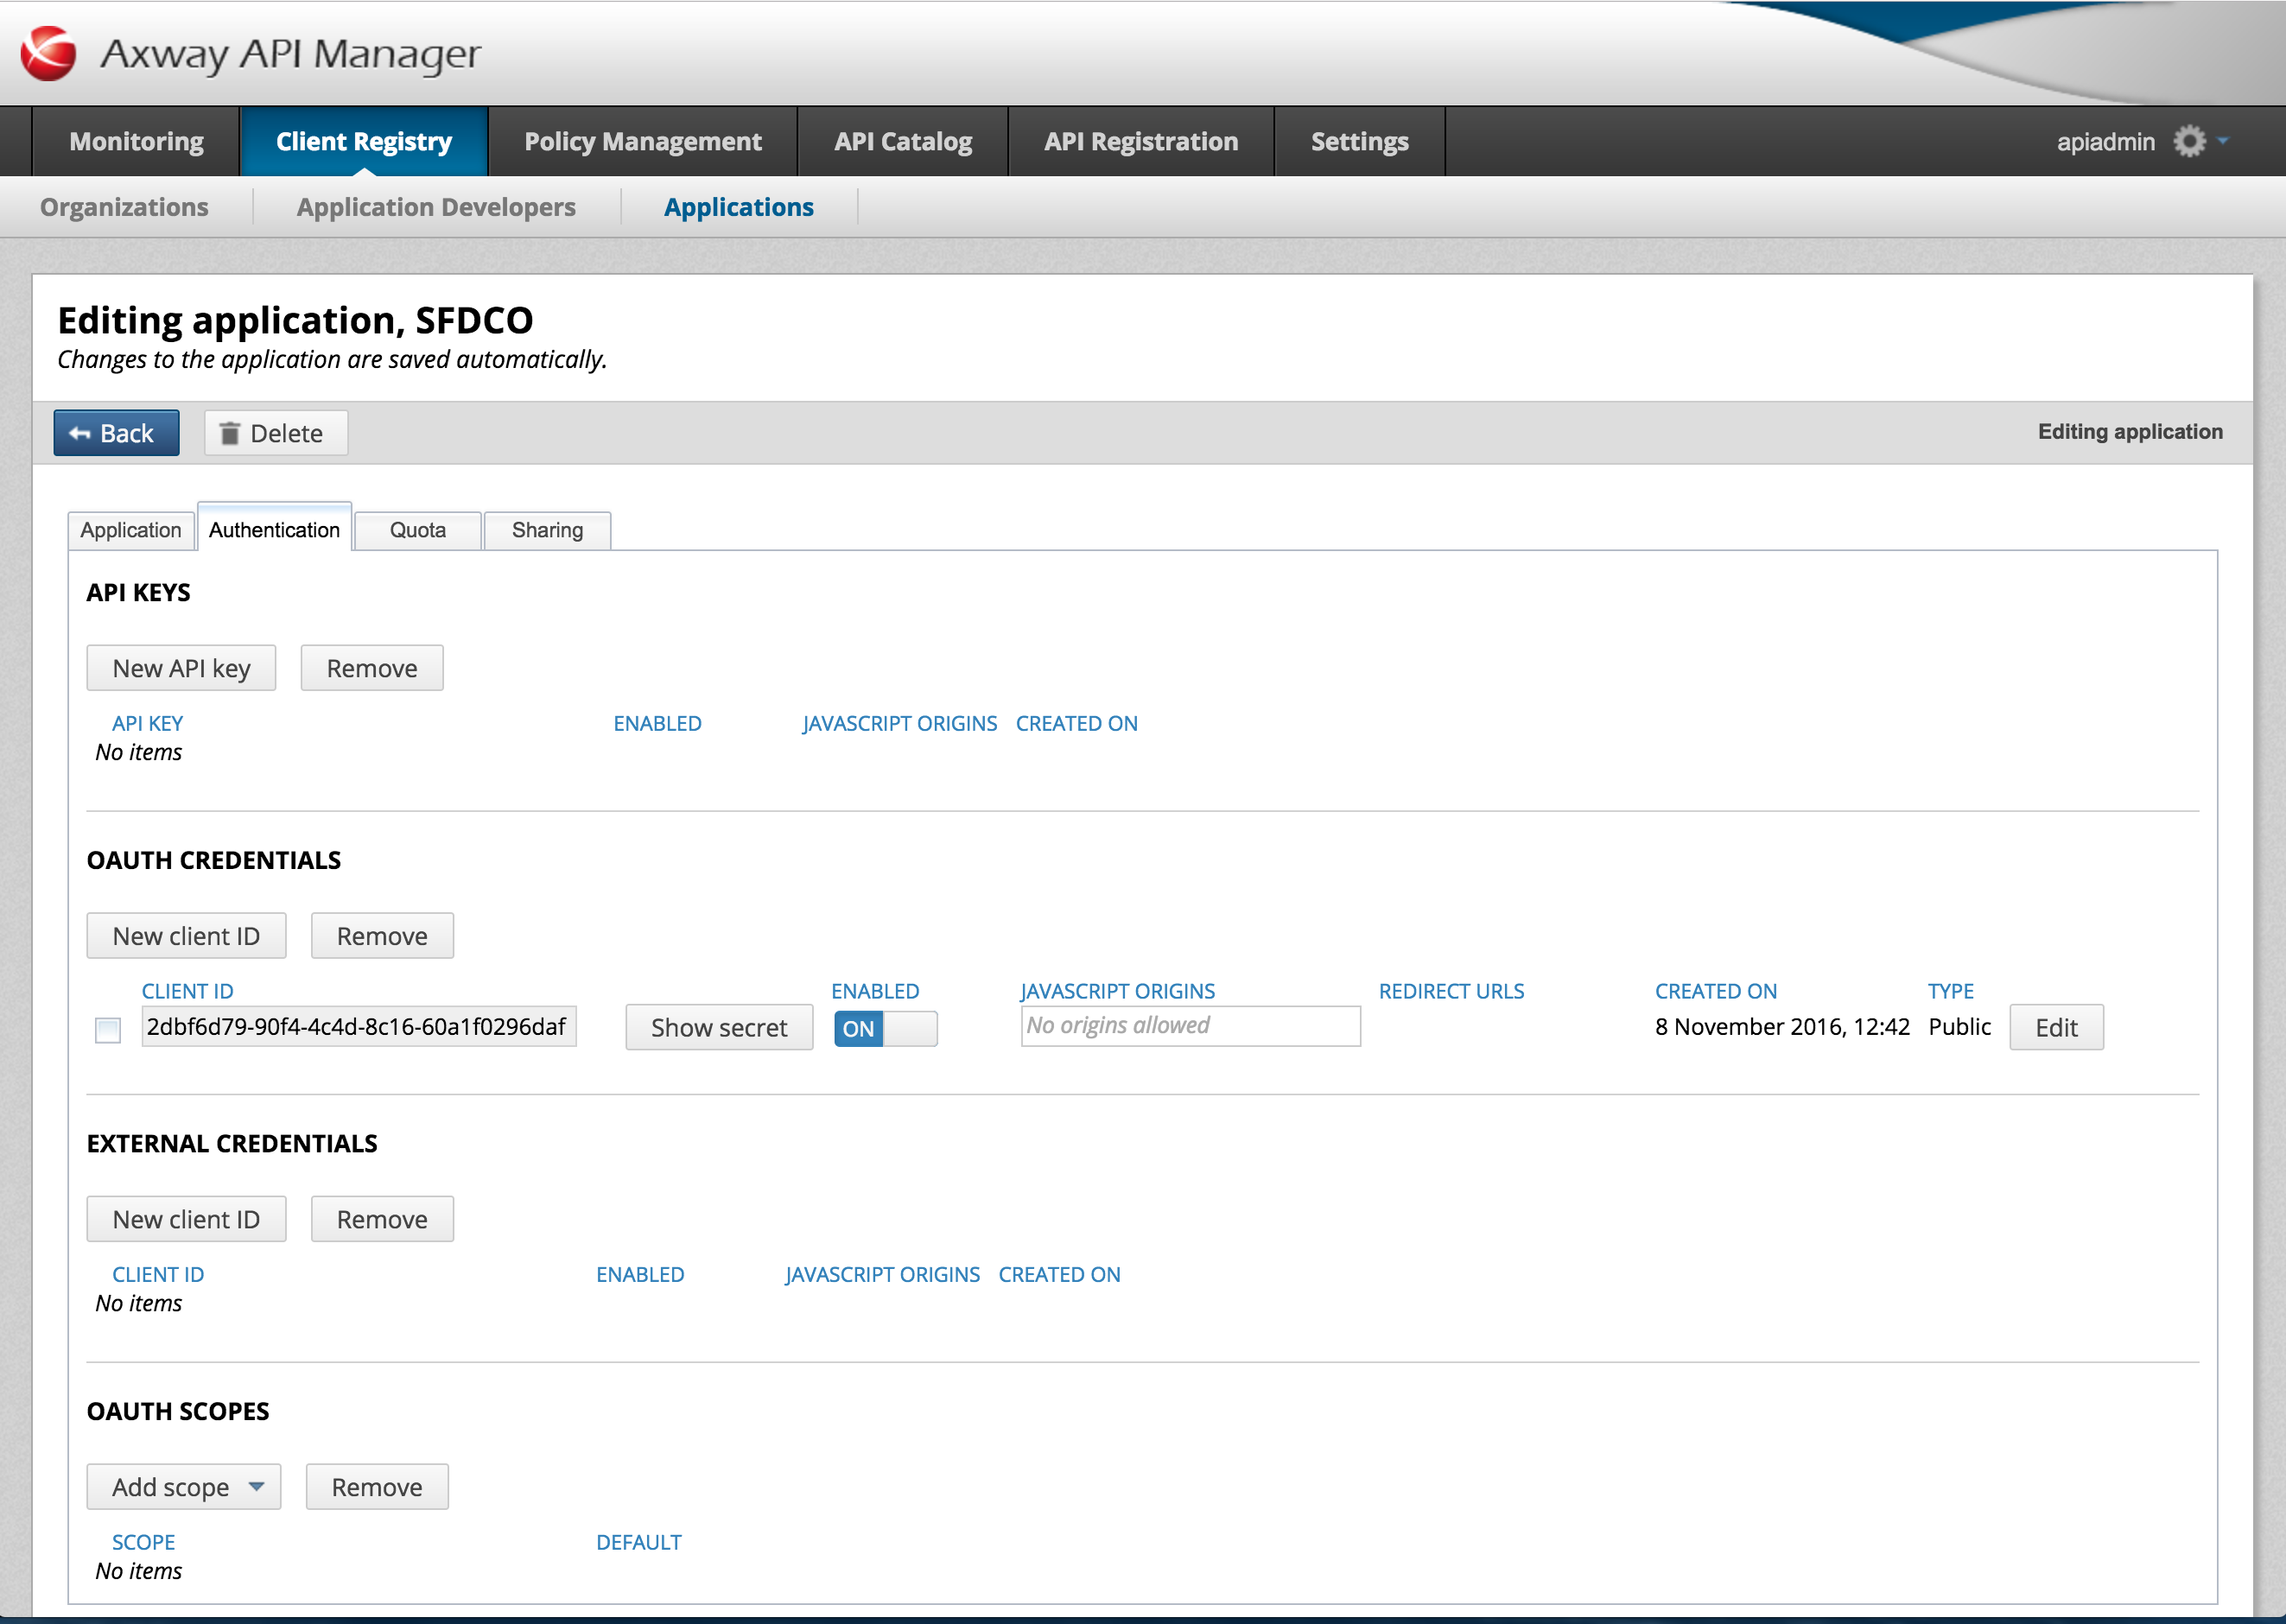Sort by SCOPE column header

click(143, 1542)
